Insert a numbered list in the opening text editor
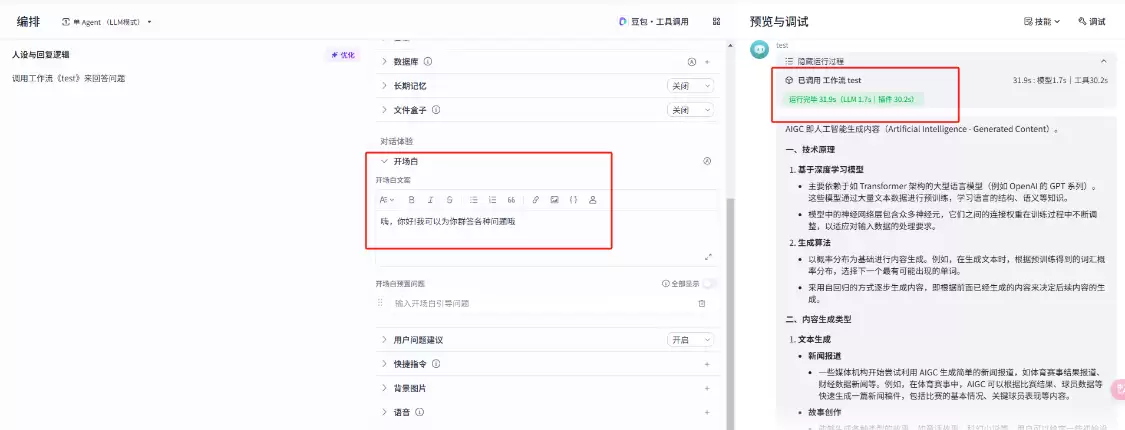Viewport: 1125px width, 430px height. pyautogui.click(x=492, y=200)
